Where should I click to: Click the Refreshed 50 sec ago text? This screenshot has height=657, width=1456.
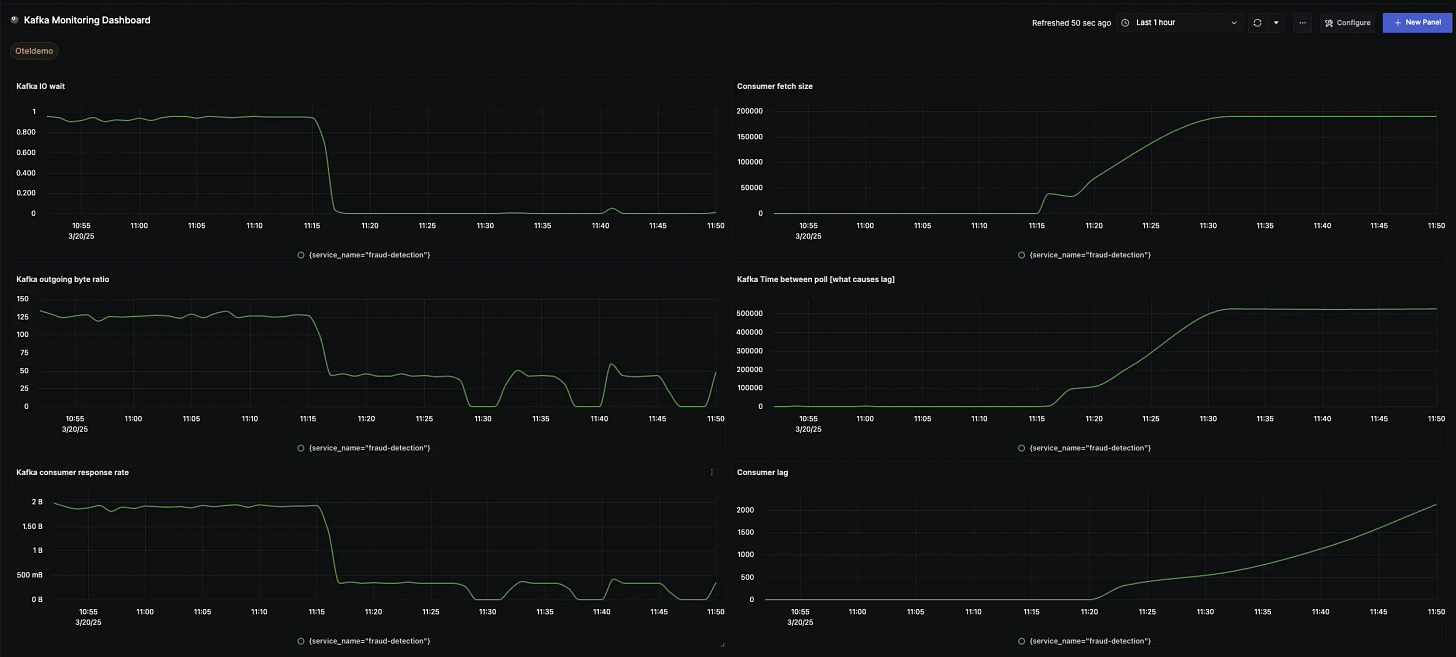(x=1071, y=22)
